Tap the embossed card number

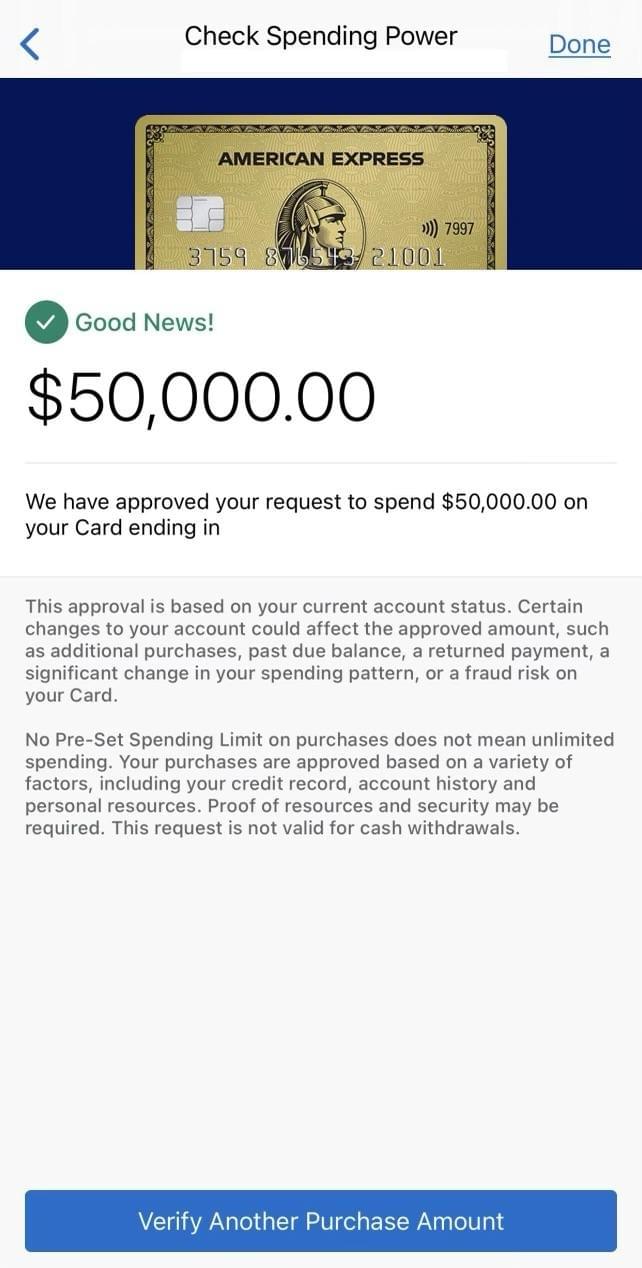point(316,256)
